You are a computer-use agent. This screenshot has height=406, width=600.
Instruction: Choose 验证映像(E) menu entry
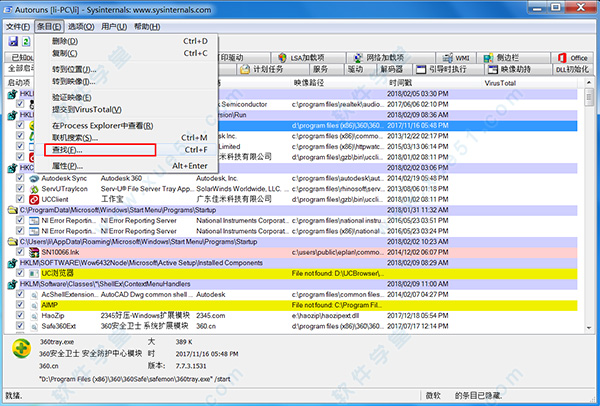click(x=126, y=98)
